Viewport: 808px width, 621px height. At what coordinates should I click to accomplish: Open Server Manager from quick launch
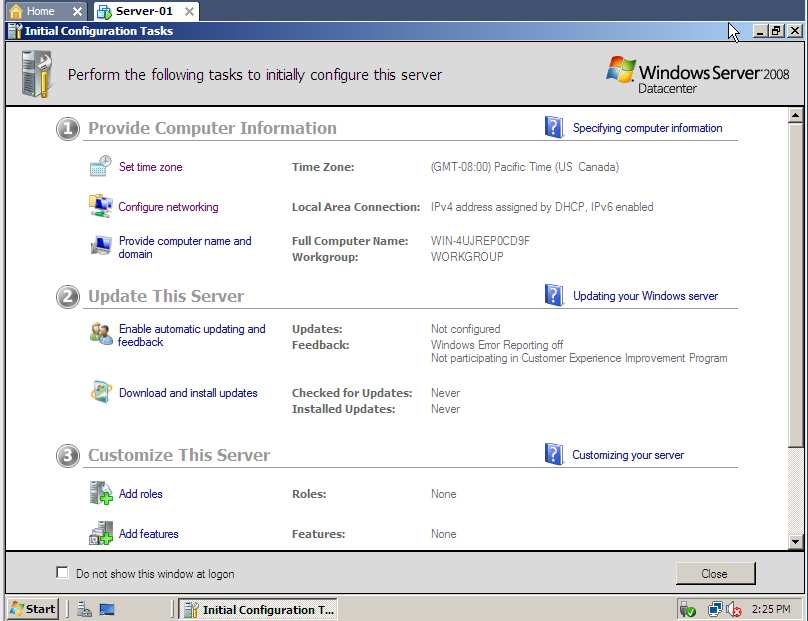click(84, 609)
